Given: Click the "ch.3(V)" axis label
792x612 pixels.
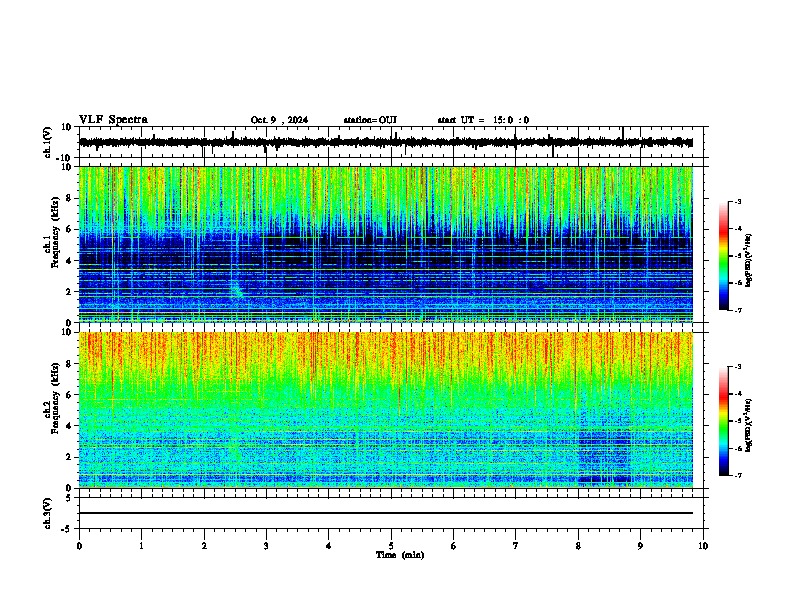Looking at the screenshot, I should 47,513.
